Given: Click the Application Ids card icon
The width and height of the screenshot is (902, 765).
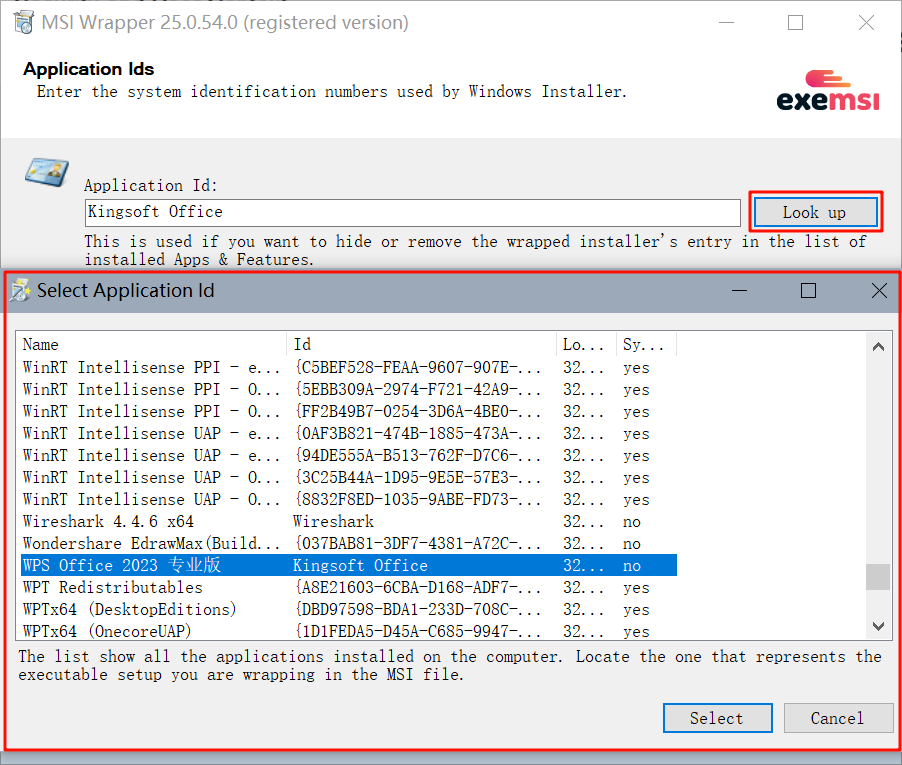Looking at the screenshot, I should [47, 171].
